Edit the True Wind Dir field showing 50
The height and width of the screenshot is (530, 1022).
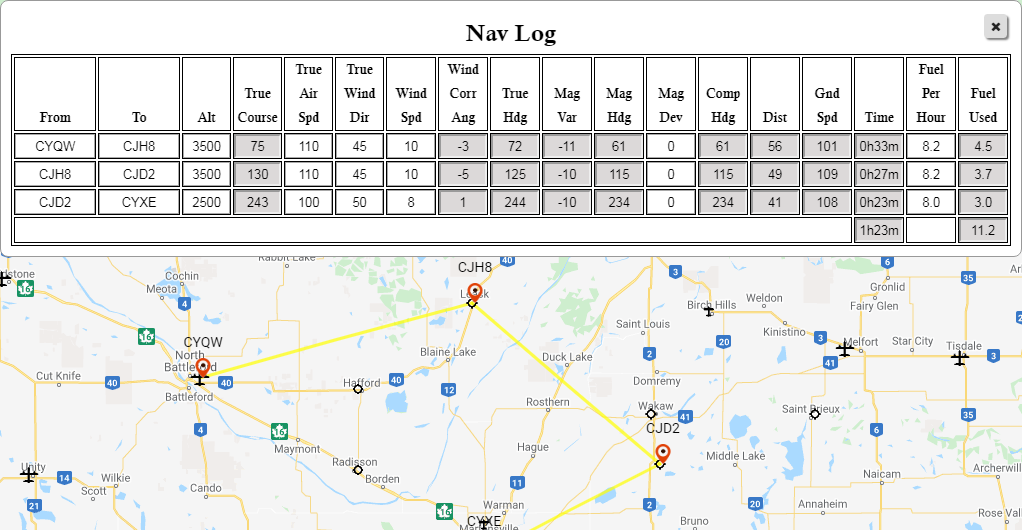[360, 202]
